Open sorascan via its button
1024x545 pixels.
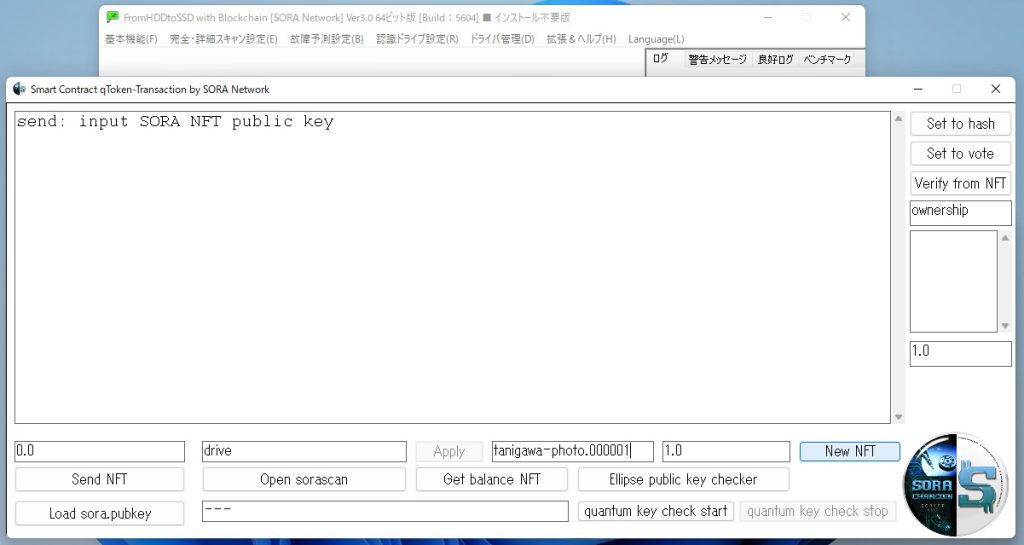tap(304, 480)
